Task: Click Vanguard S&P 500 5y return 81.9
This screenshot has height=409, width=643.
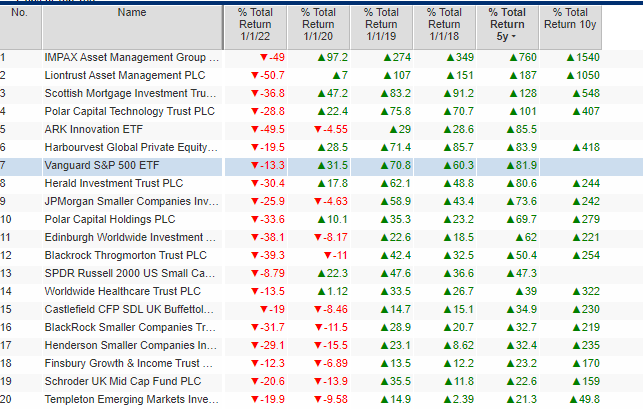Action: [522, 166]
